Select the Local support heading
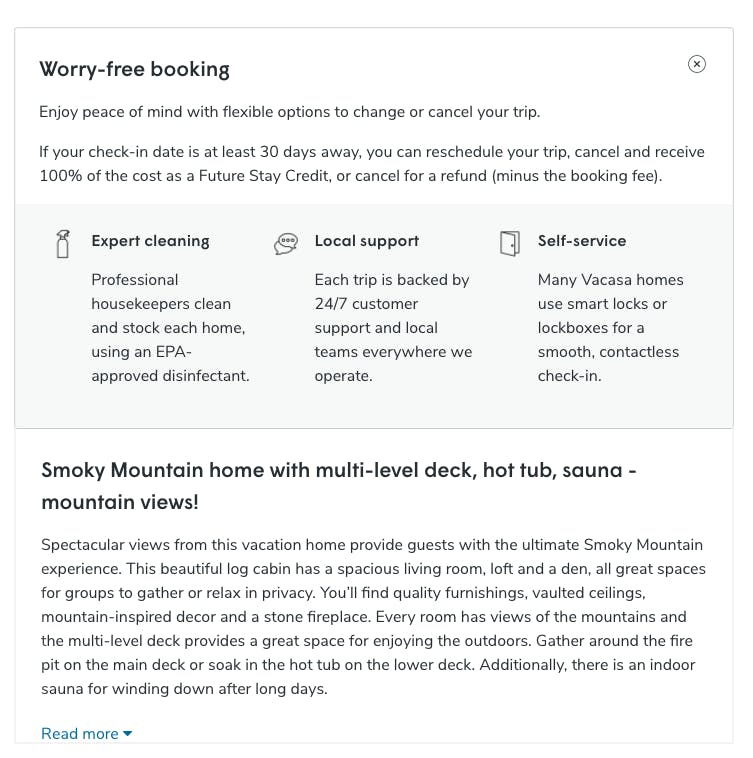The image size is (753, 758). pos(367,241)
